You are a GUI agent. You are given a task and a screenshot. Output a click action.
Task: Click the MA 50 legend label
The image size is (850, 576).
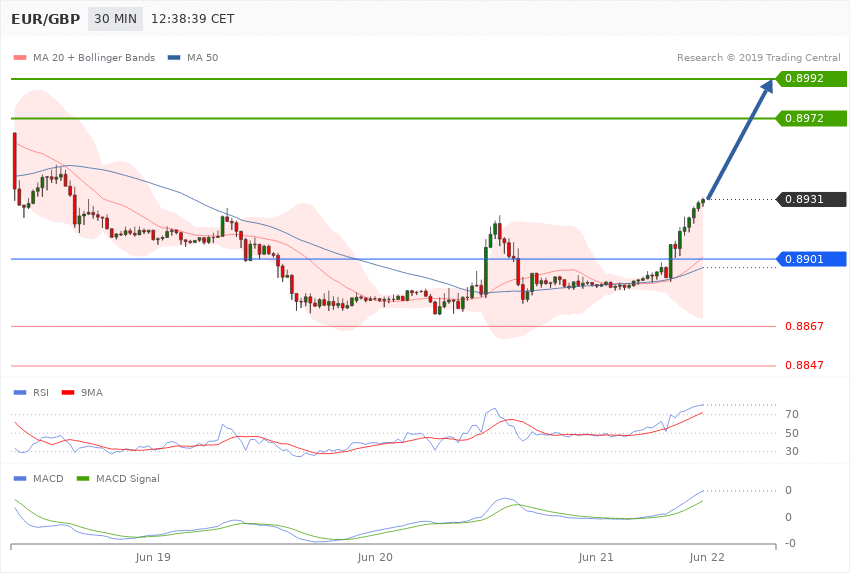[202, 57]
